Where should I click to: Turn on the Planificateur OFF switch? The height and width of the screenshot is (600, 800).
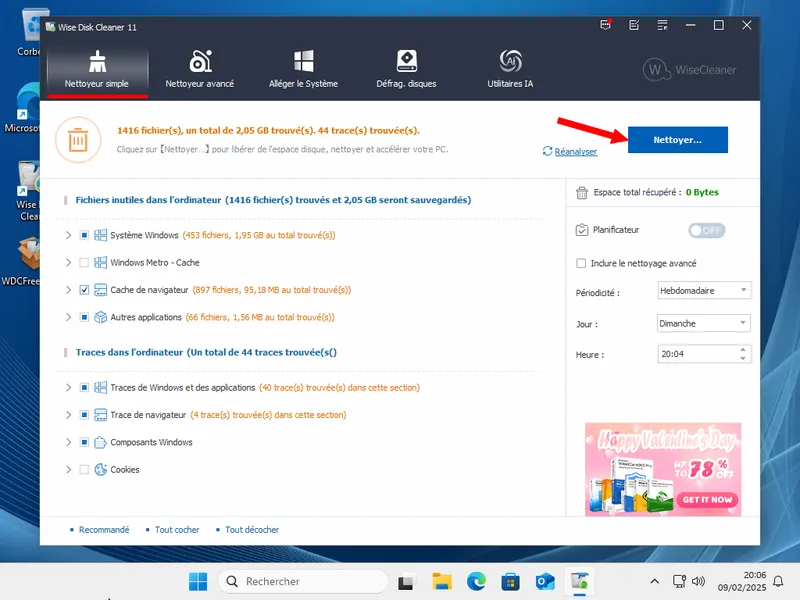(x=707, y=231)
